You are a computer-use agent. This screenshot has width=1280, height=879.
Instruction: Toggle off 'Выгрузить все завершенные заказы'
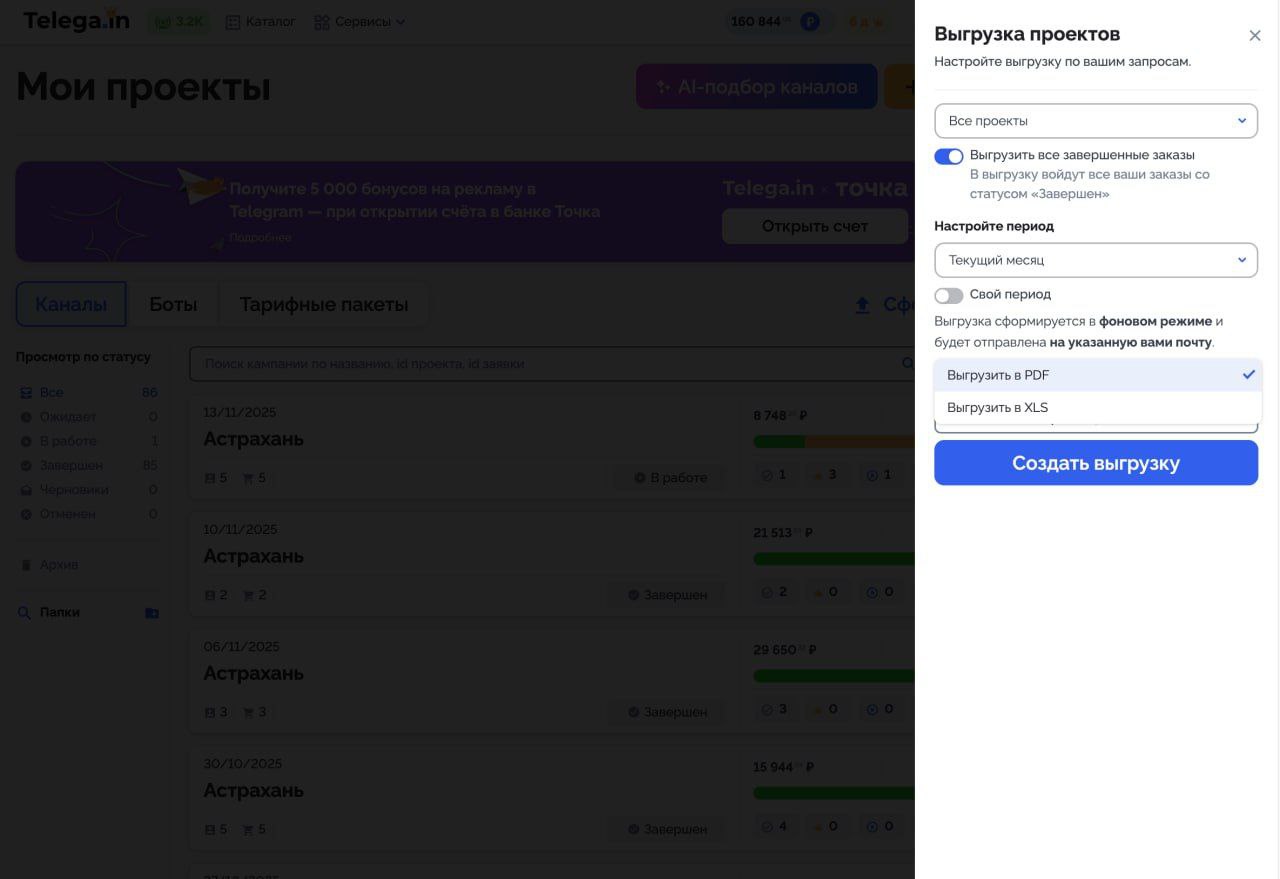[948, 156]
